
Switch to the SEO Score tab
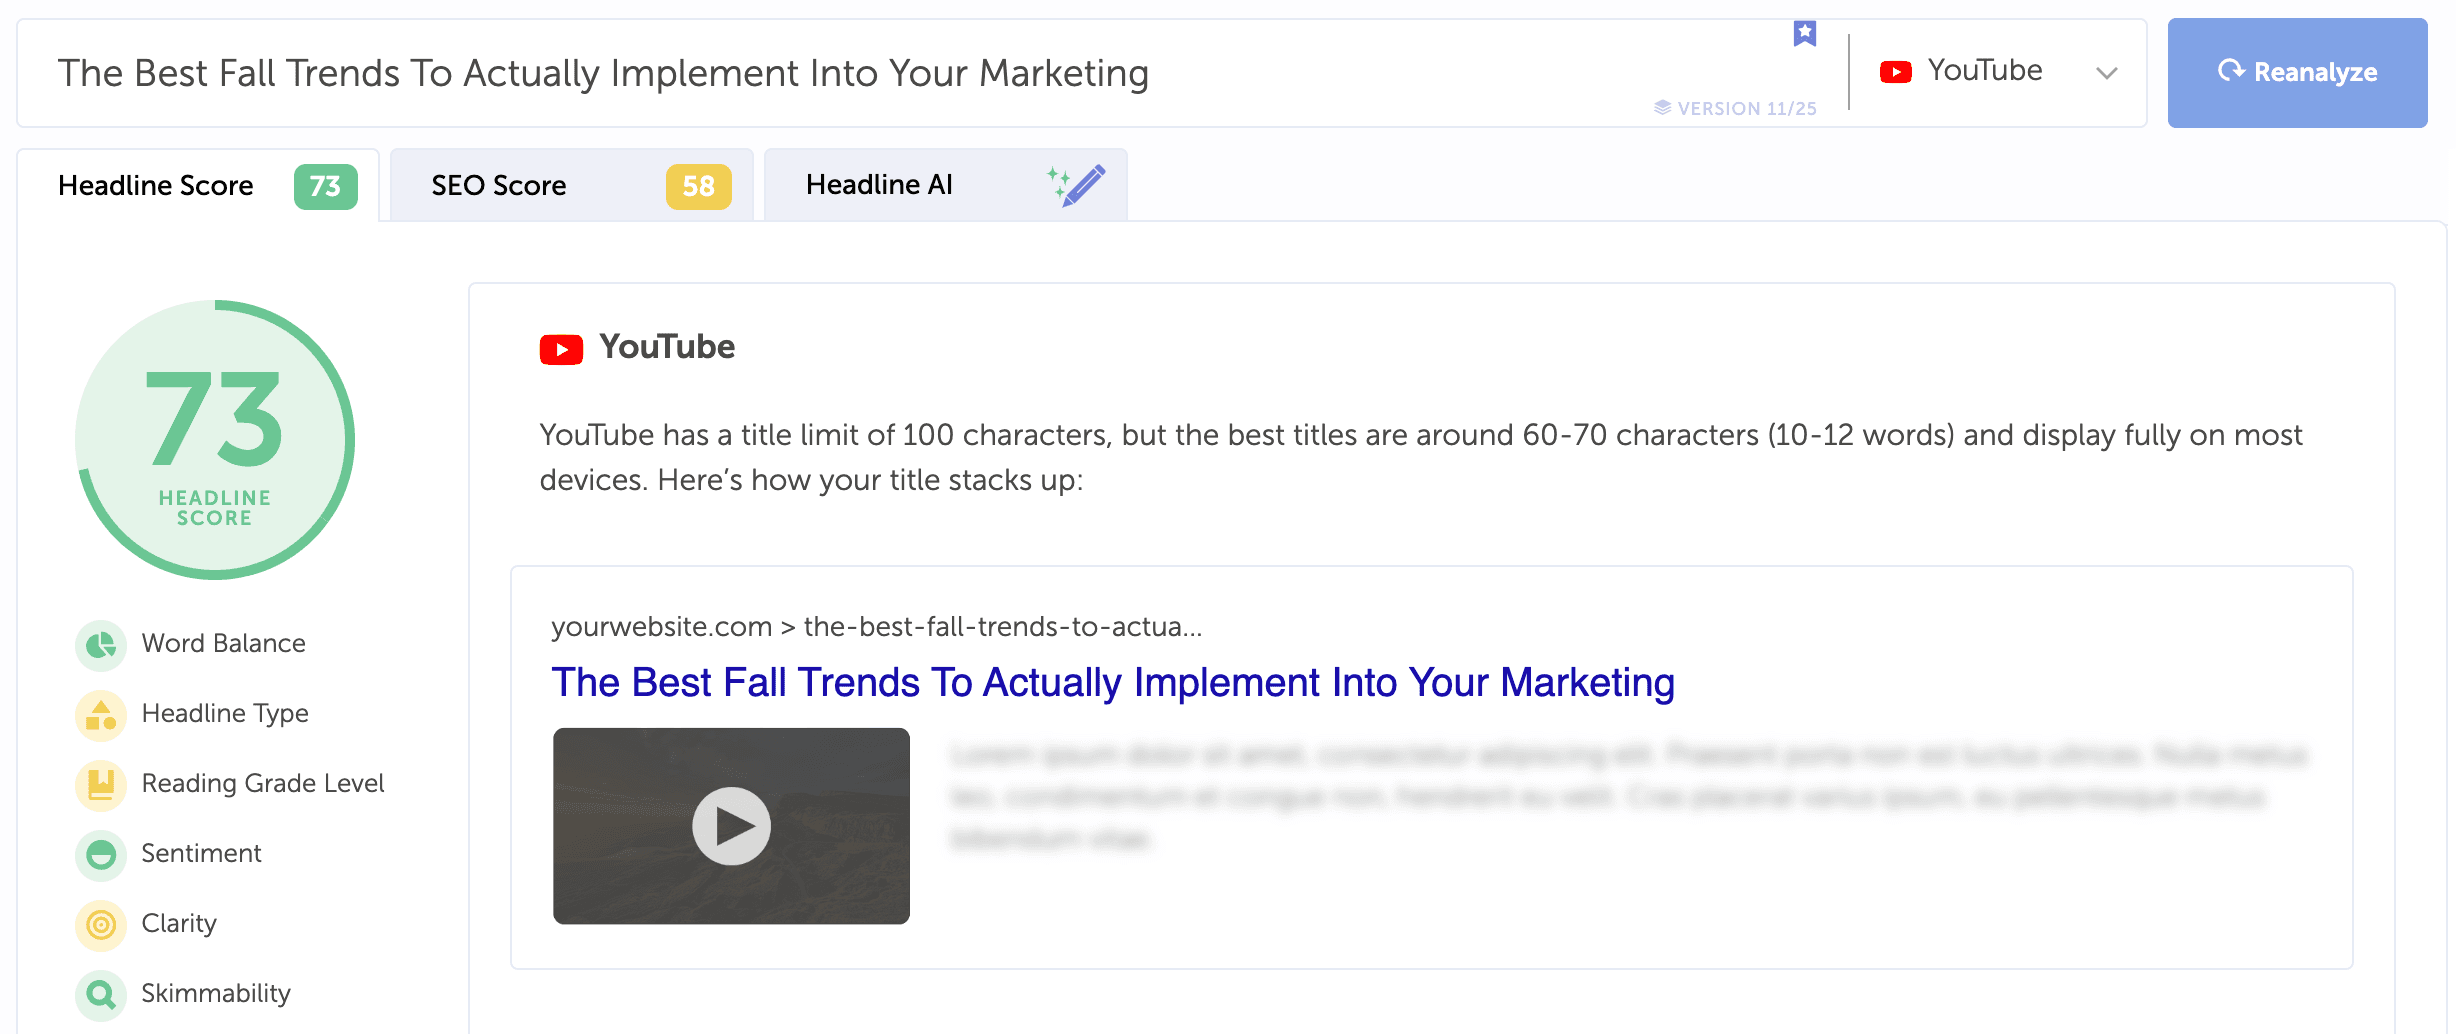pos(571,186)
